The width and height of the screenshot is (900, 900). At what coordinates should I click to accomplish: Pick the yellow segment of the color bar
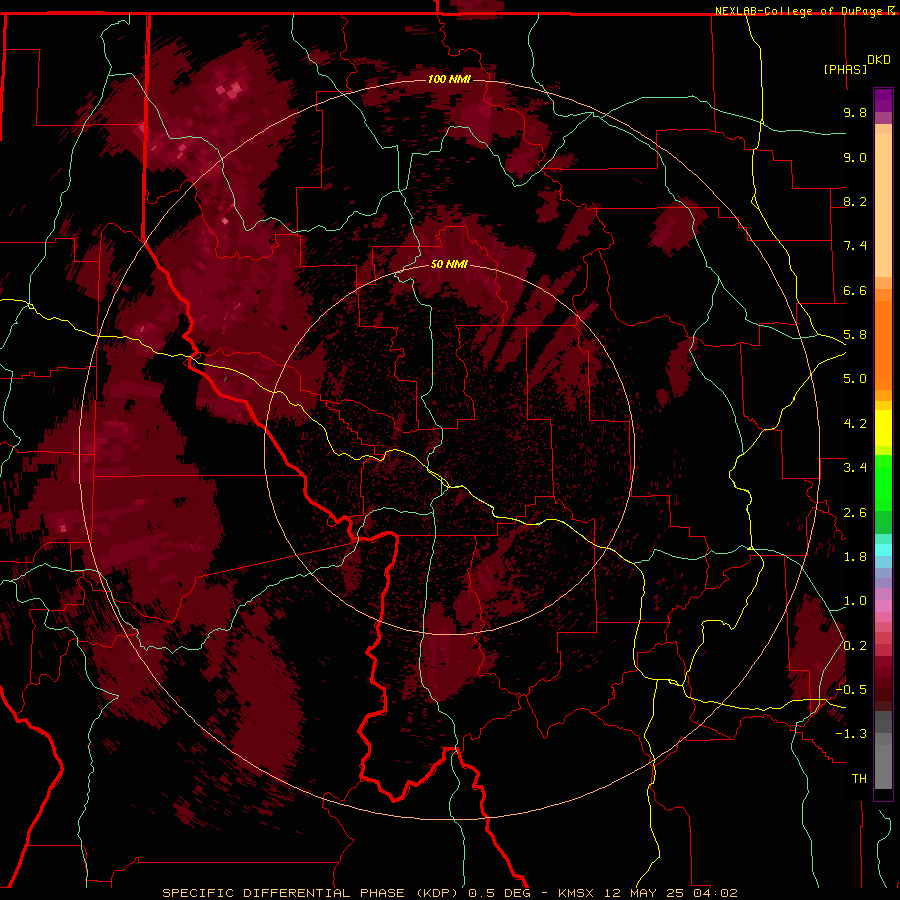883,428
